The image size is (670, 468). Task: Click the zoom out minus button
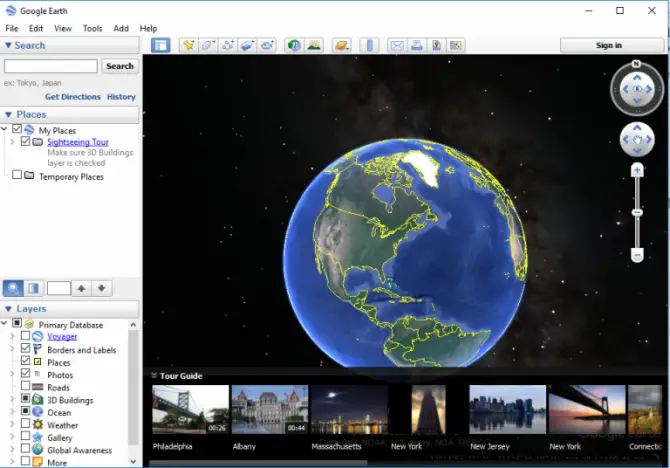coord(637,255)
